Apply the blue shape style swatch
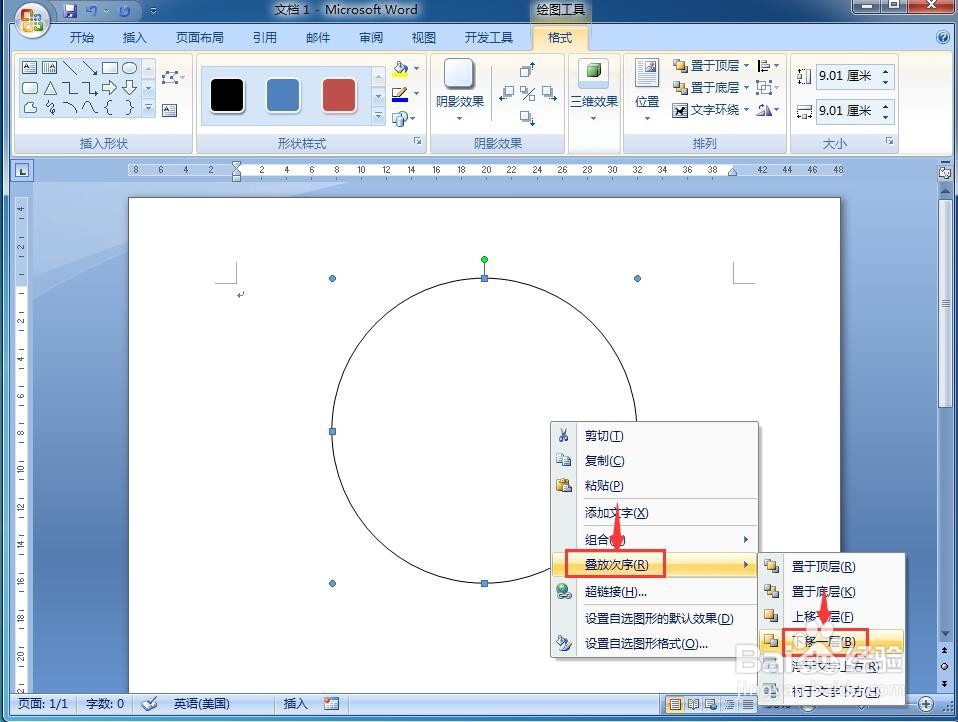The width and height of the screenshot is (958, 722). click(283, 96)
